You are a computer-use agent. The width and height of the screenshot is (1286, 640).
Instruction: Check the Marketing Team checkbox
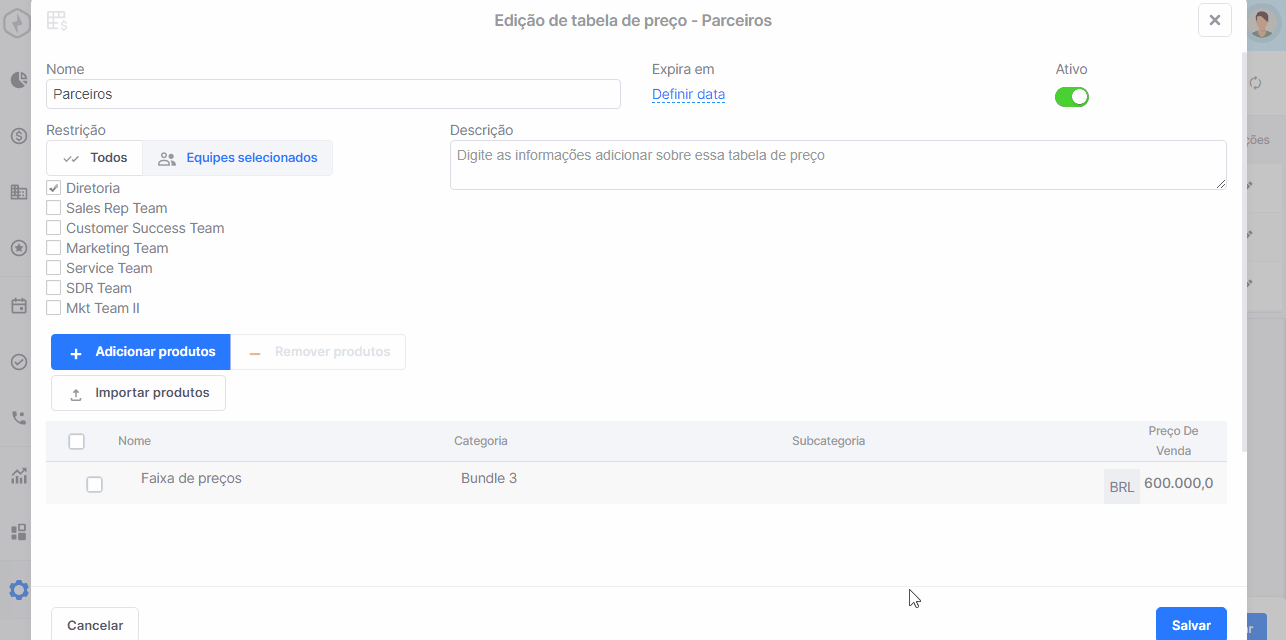pyautogui.click(x=54, y=248)
